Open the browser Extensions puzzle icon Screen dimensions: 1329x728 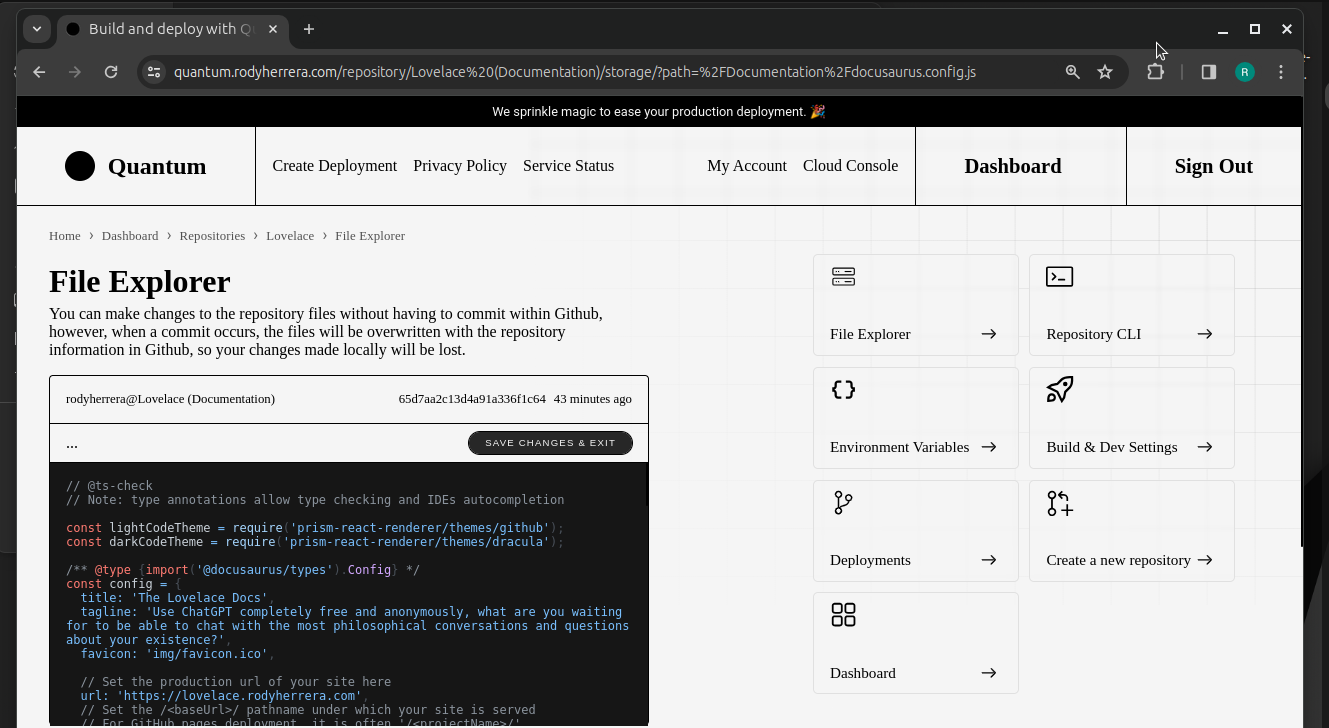coord(1155,72)
